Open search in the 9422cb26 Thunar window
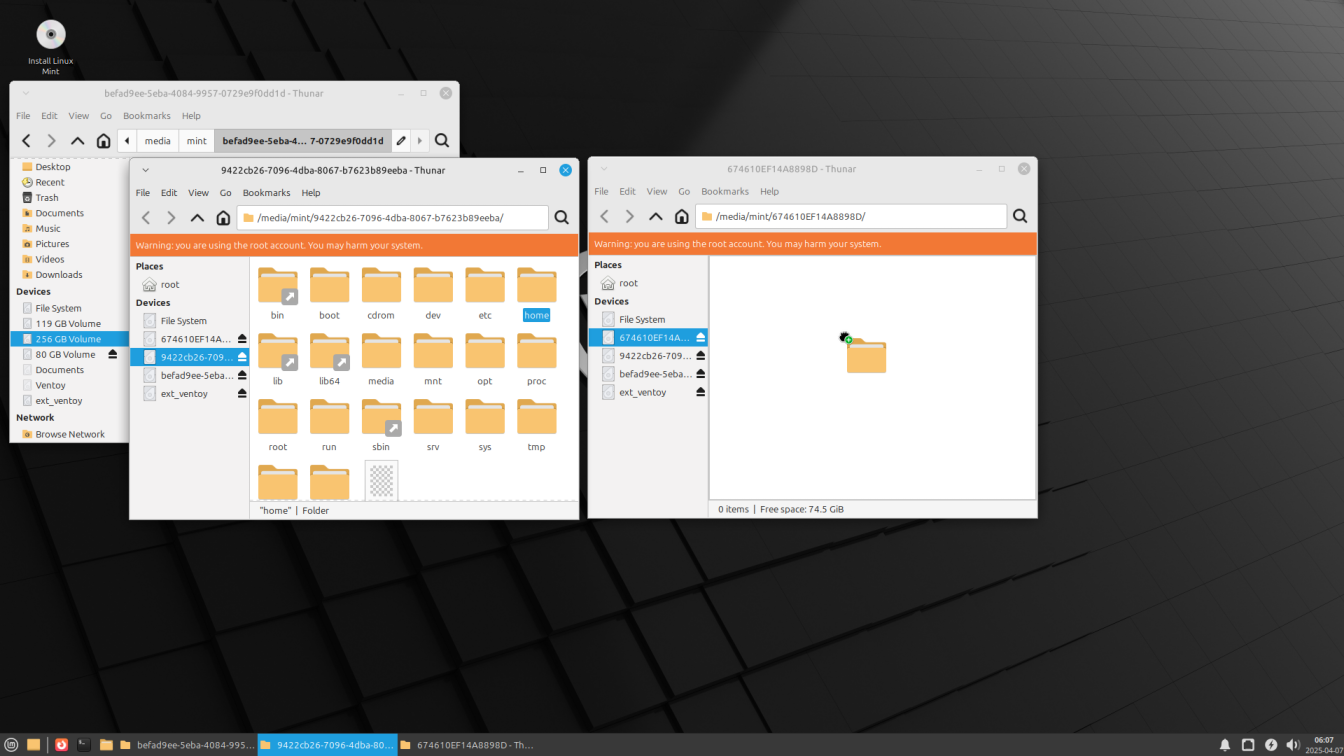Screen dimensions: 1344x756 tap(562, 217)
